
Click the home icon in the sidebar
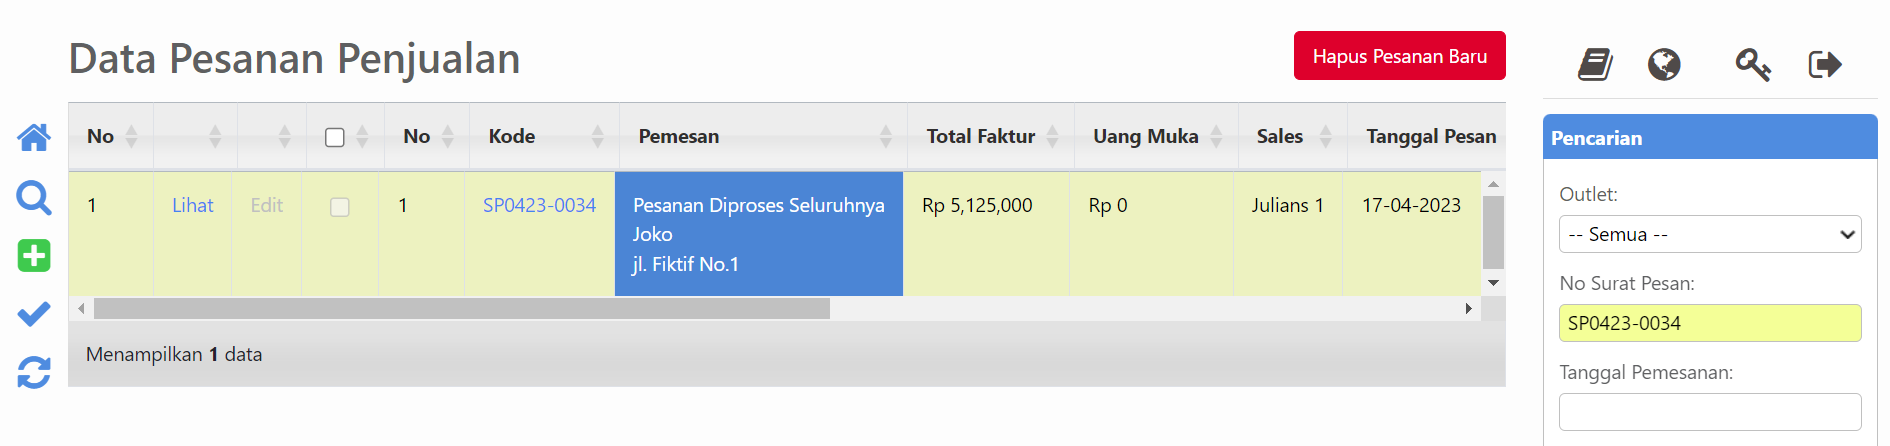34,137
